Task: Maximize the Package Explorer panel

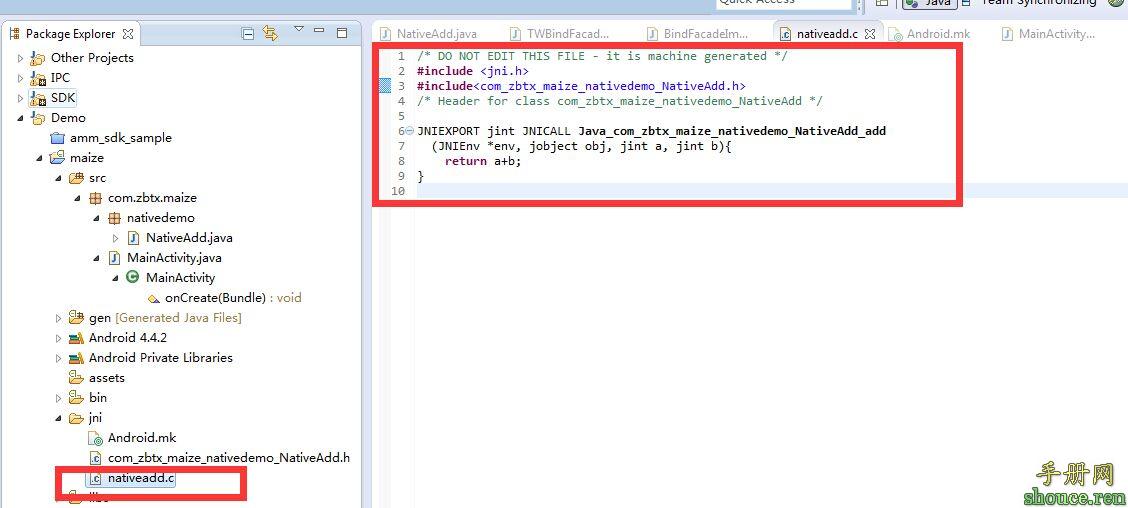Action: pyautogui.click(x=342, y=34)
